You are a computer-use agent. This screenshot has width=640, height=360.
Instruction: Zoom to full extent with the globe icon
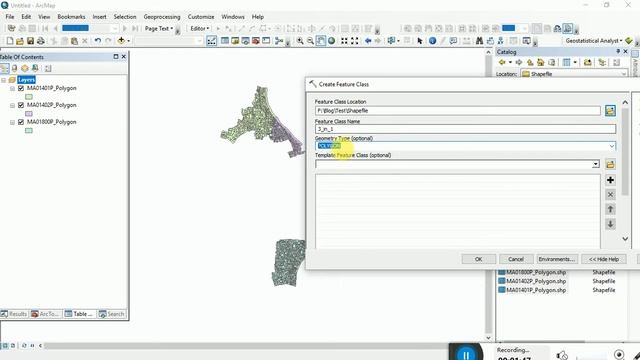(331, 41)
